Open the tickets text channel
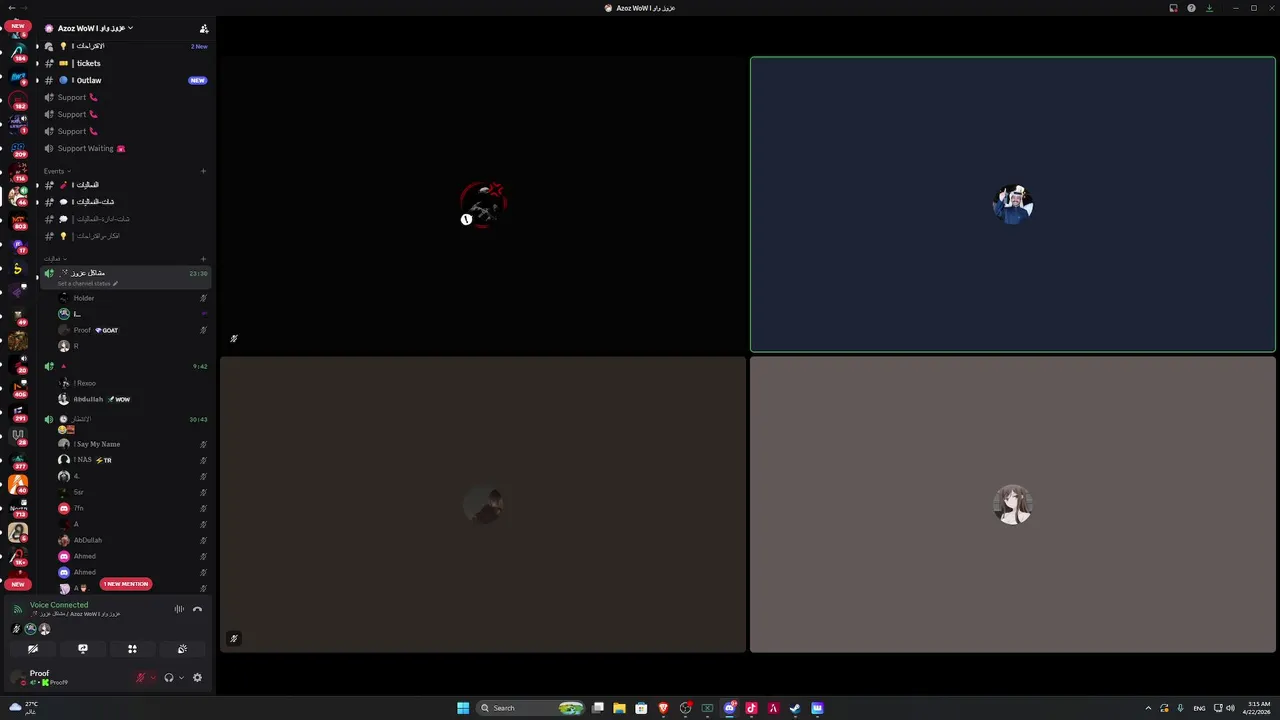The image size is (1280, 720). click(125, 63)
